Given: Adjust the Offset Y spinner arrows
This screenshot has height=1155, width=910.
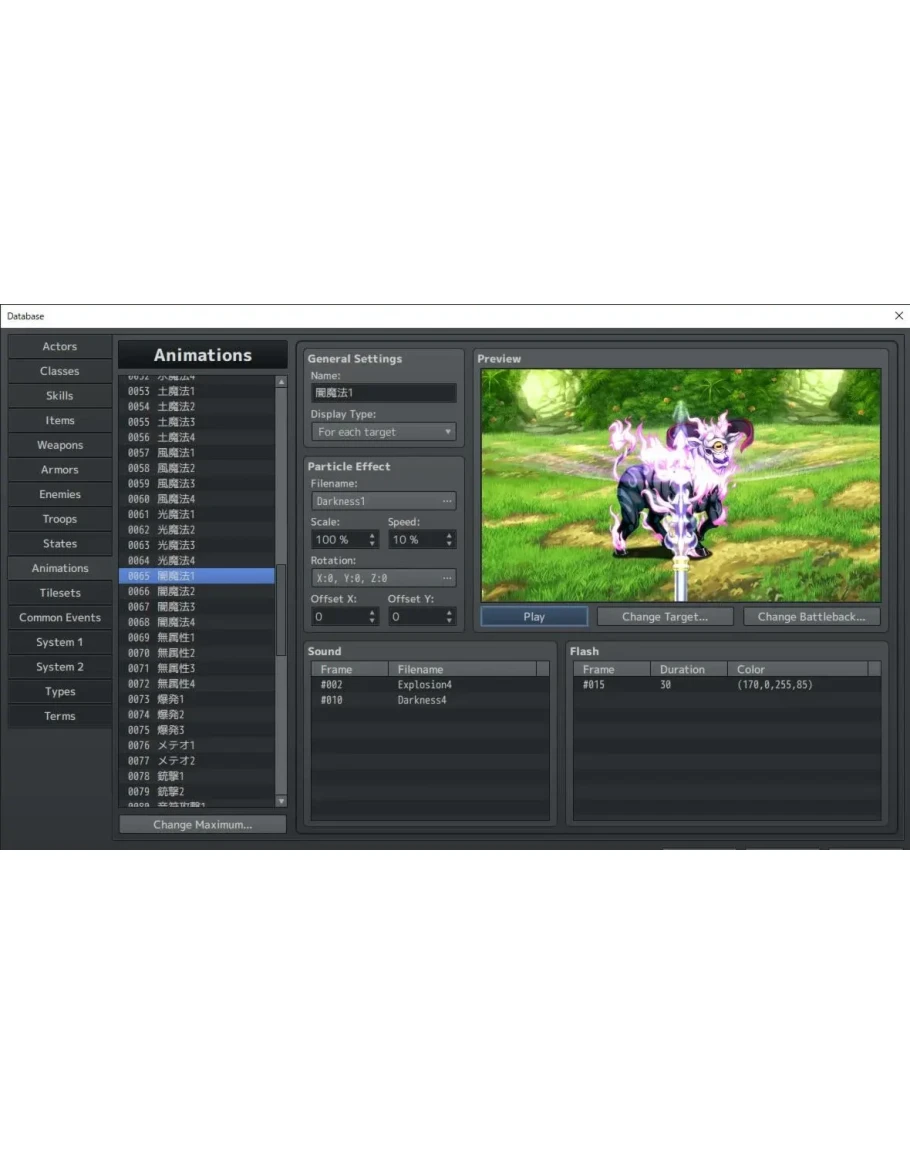Looking at the screenshot, I should click(x=449, y=617).
